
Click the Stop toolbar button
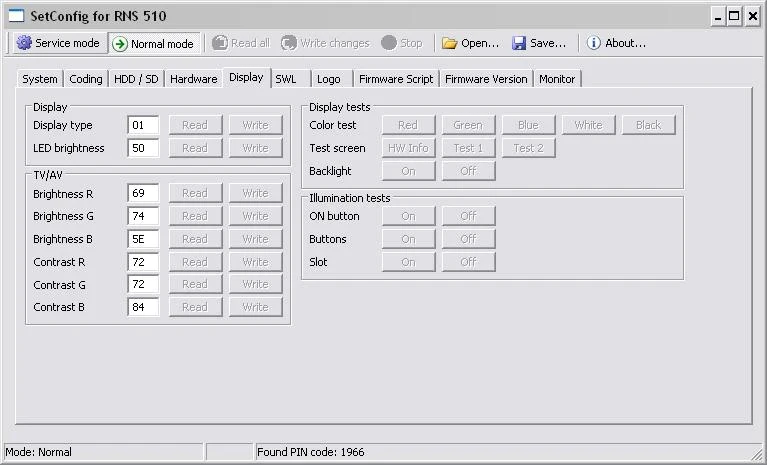[402, 43]
